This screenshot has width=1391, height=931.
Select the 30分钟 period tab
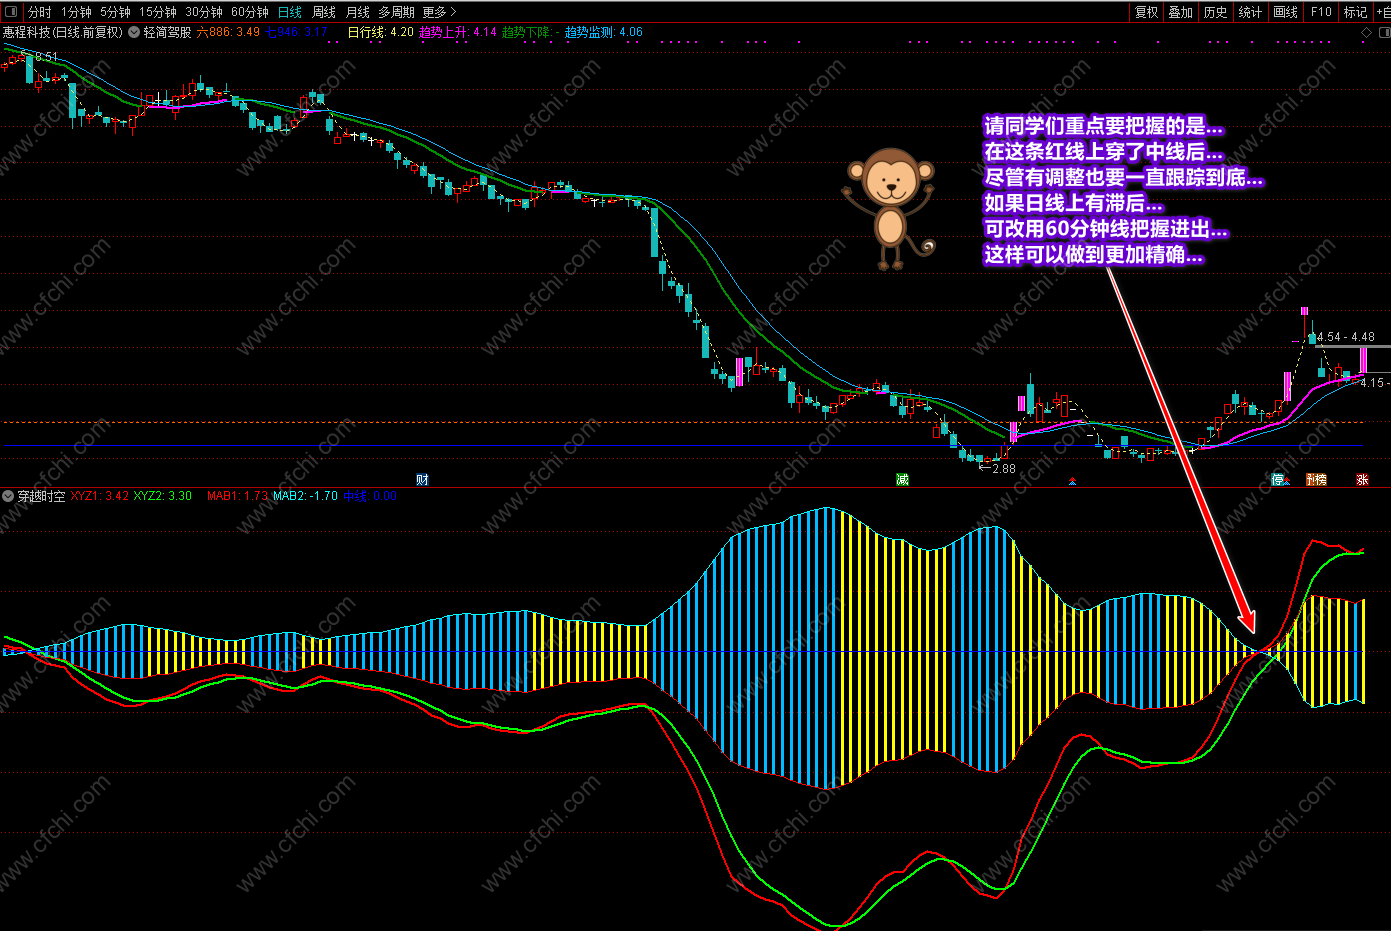pyautogui.click(x=204, y=12)
